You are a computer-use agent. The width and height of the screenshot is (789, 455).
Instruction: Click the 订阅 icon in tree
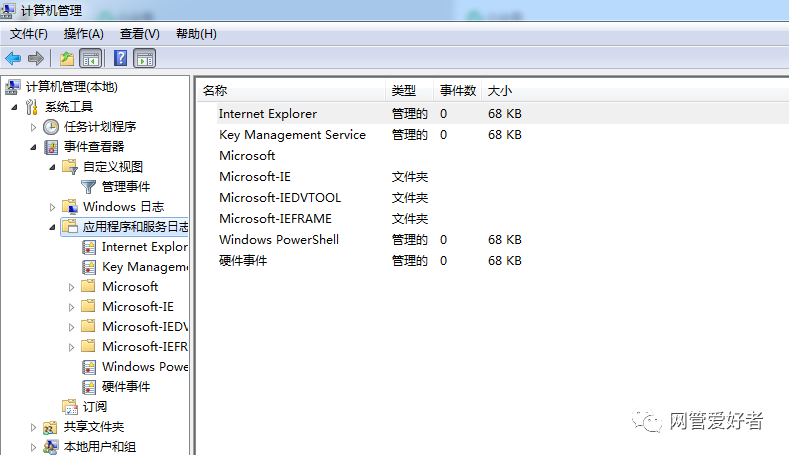(x=70, y=407)
